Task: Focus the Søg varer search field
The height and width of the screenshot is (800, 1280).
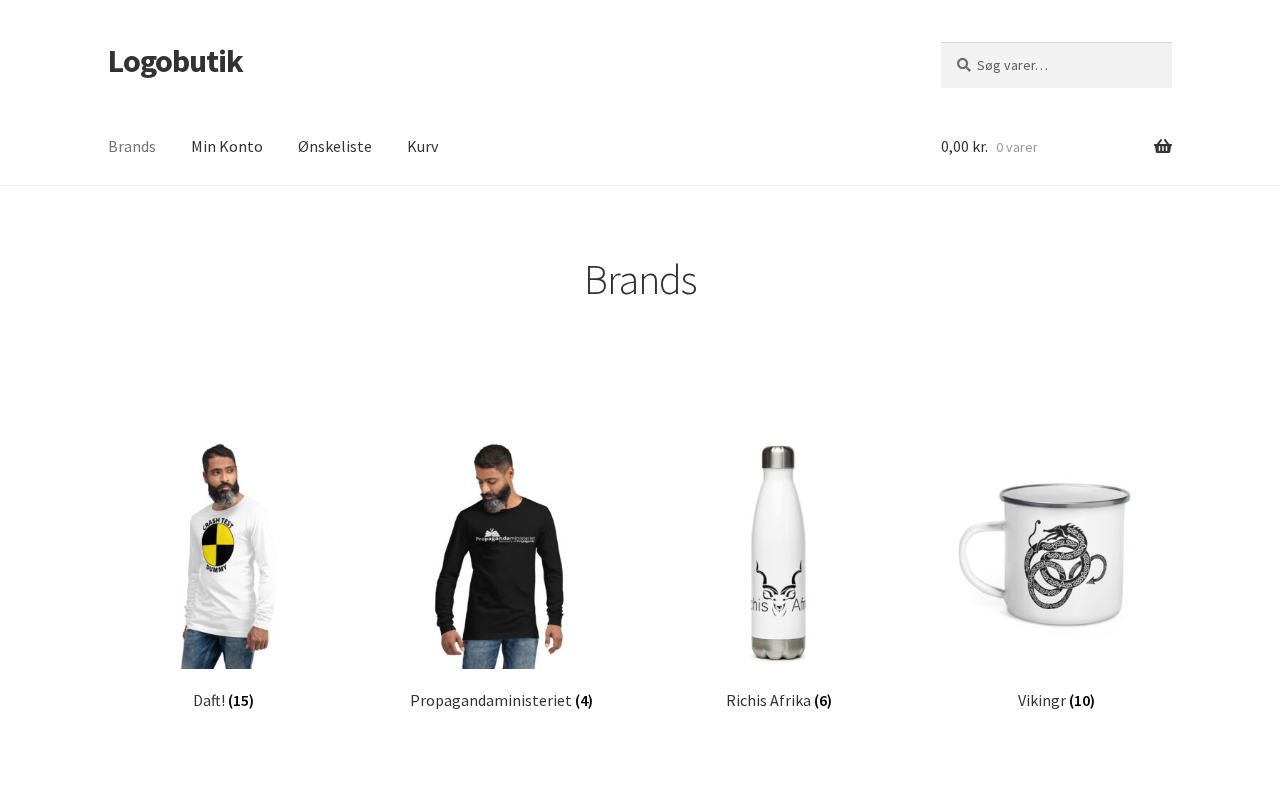Action: [1056, 65]
